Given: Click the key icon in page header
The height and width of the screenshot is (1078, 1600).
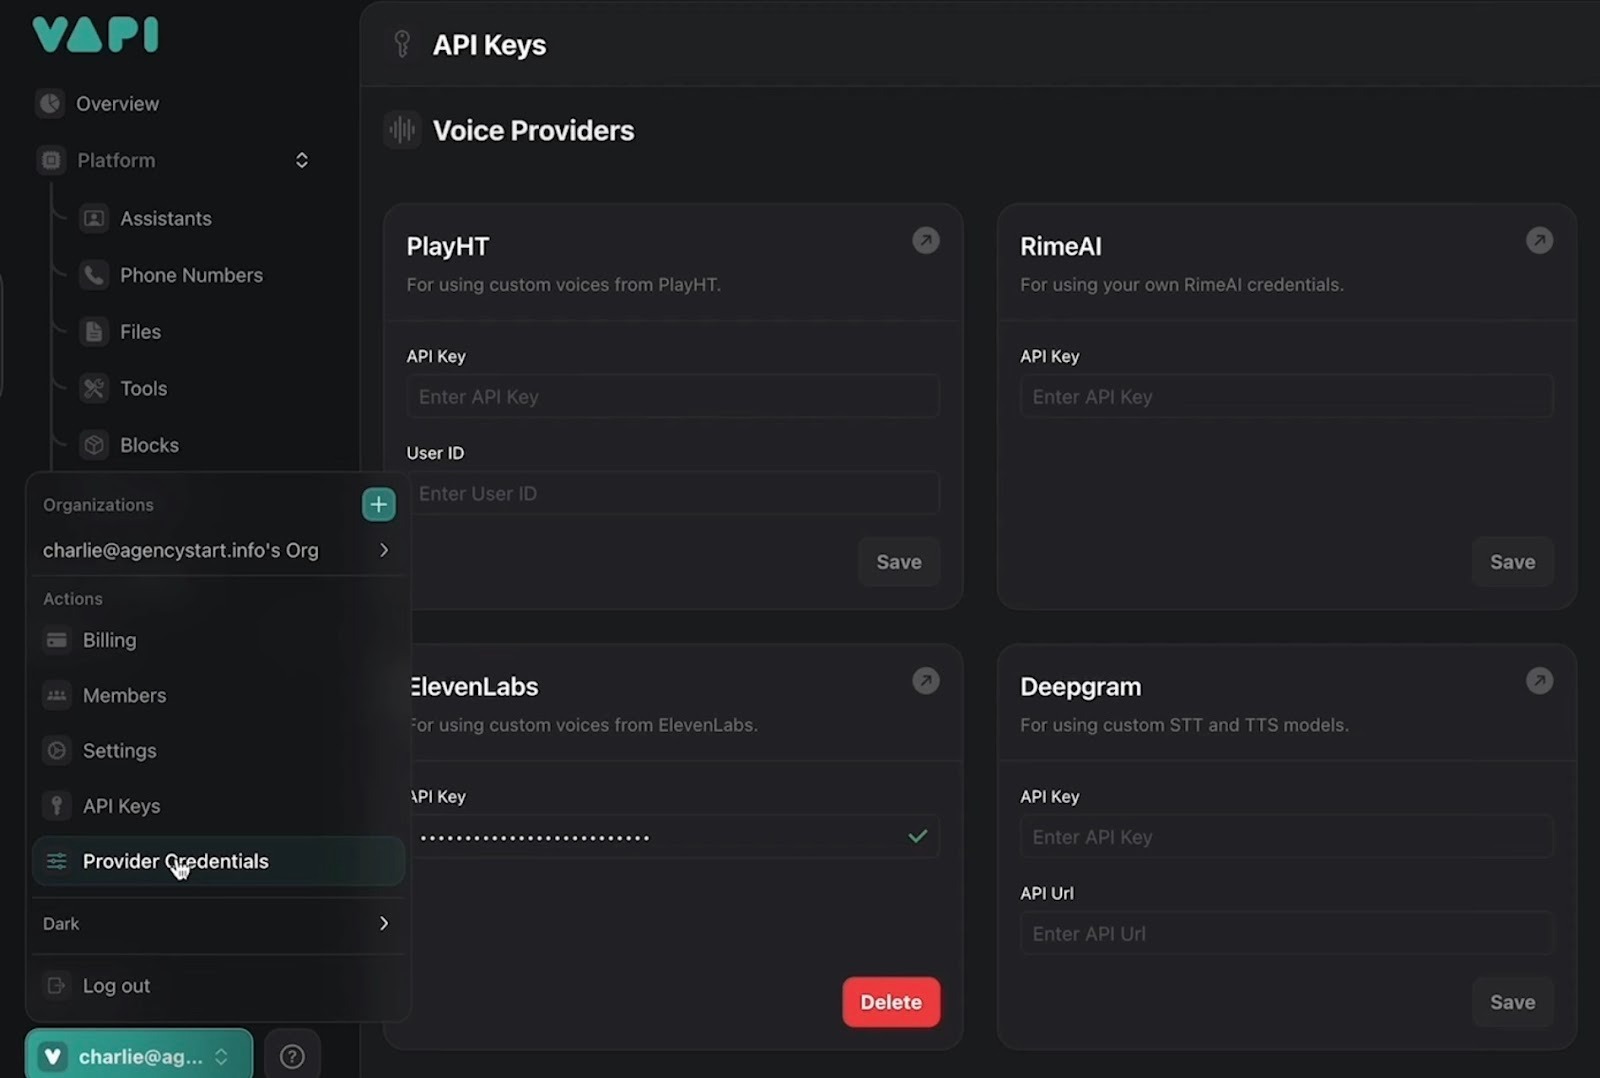Looking at the screenshot, I should (x=402, y=44).
